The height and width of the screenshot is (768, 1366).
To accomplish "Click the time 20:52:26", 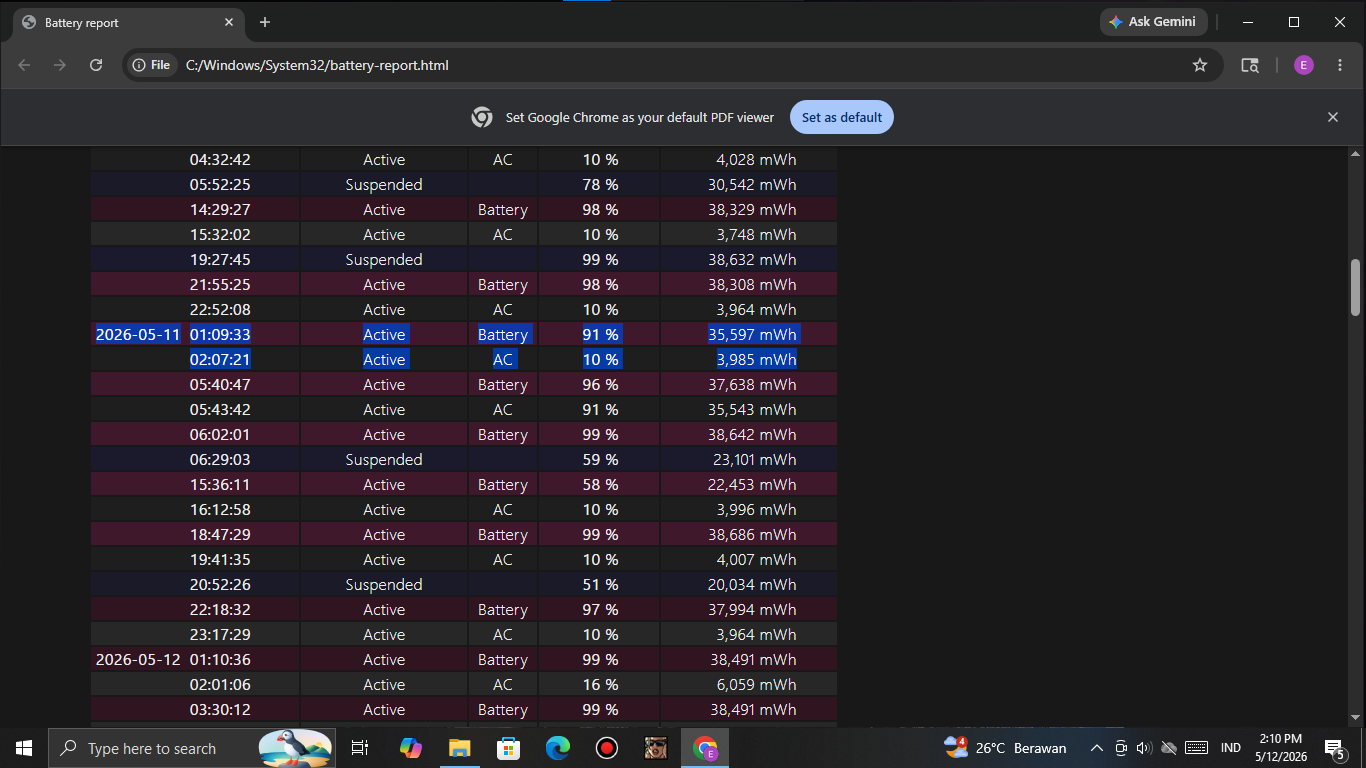I will click(x=220, y=584).
